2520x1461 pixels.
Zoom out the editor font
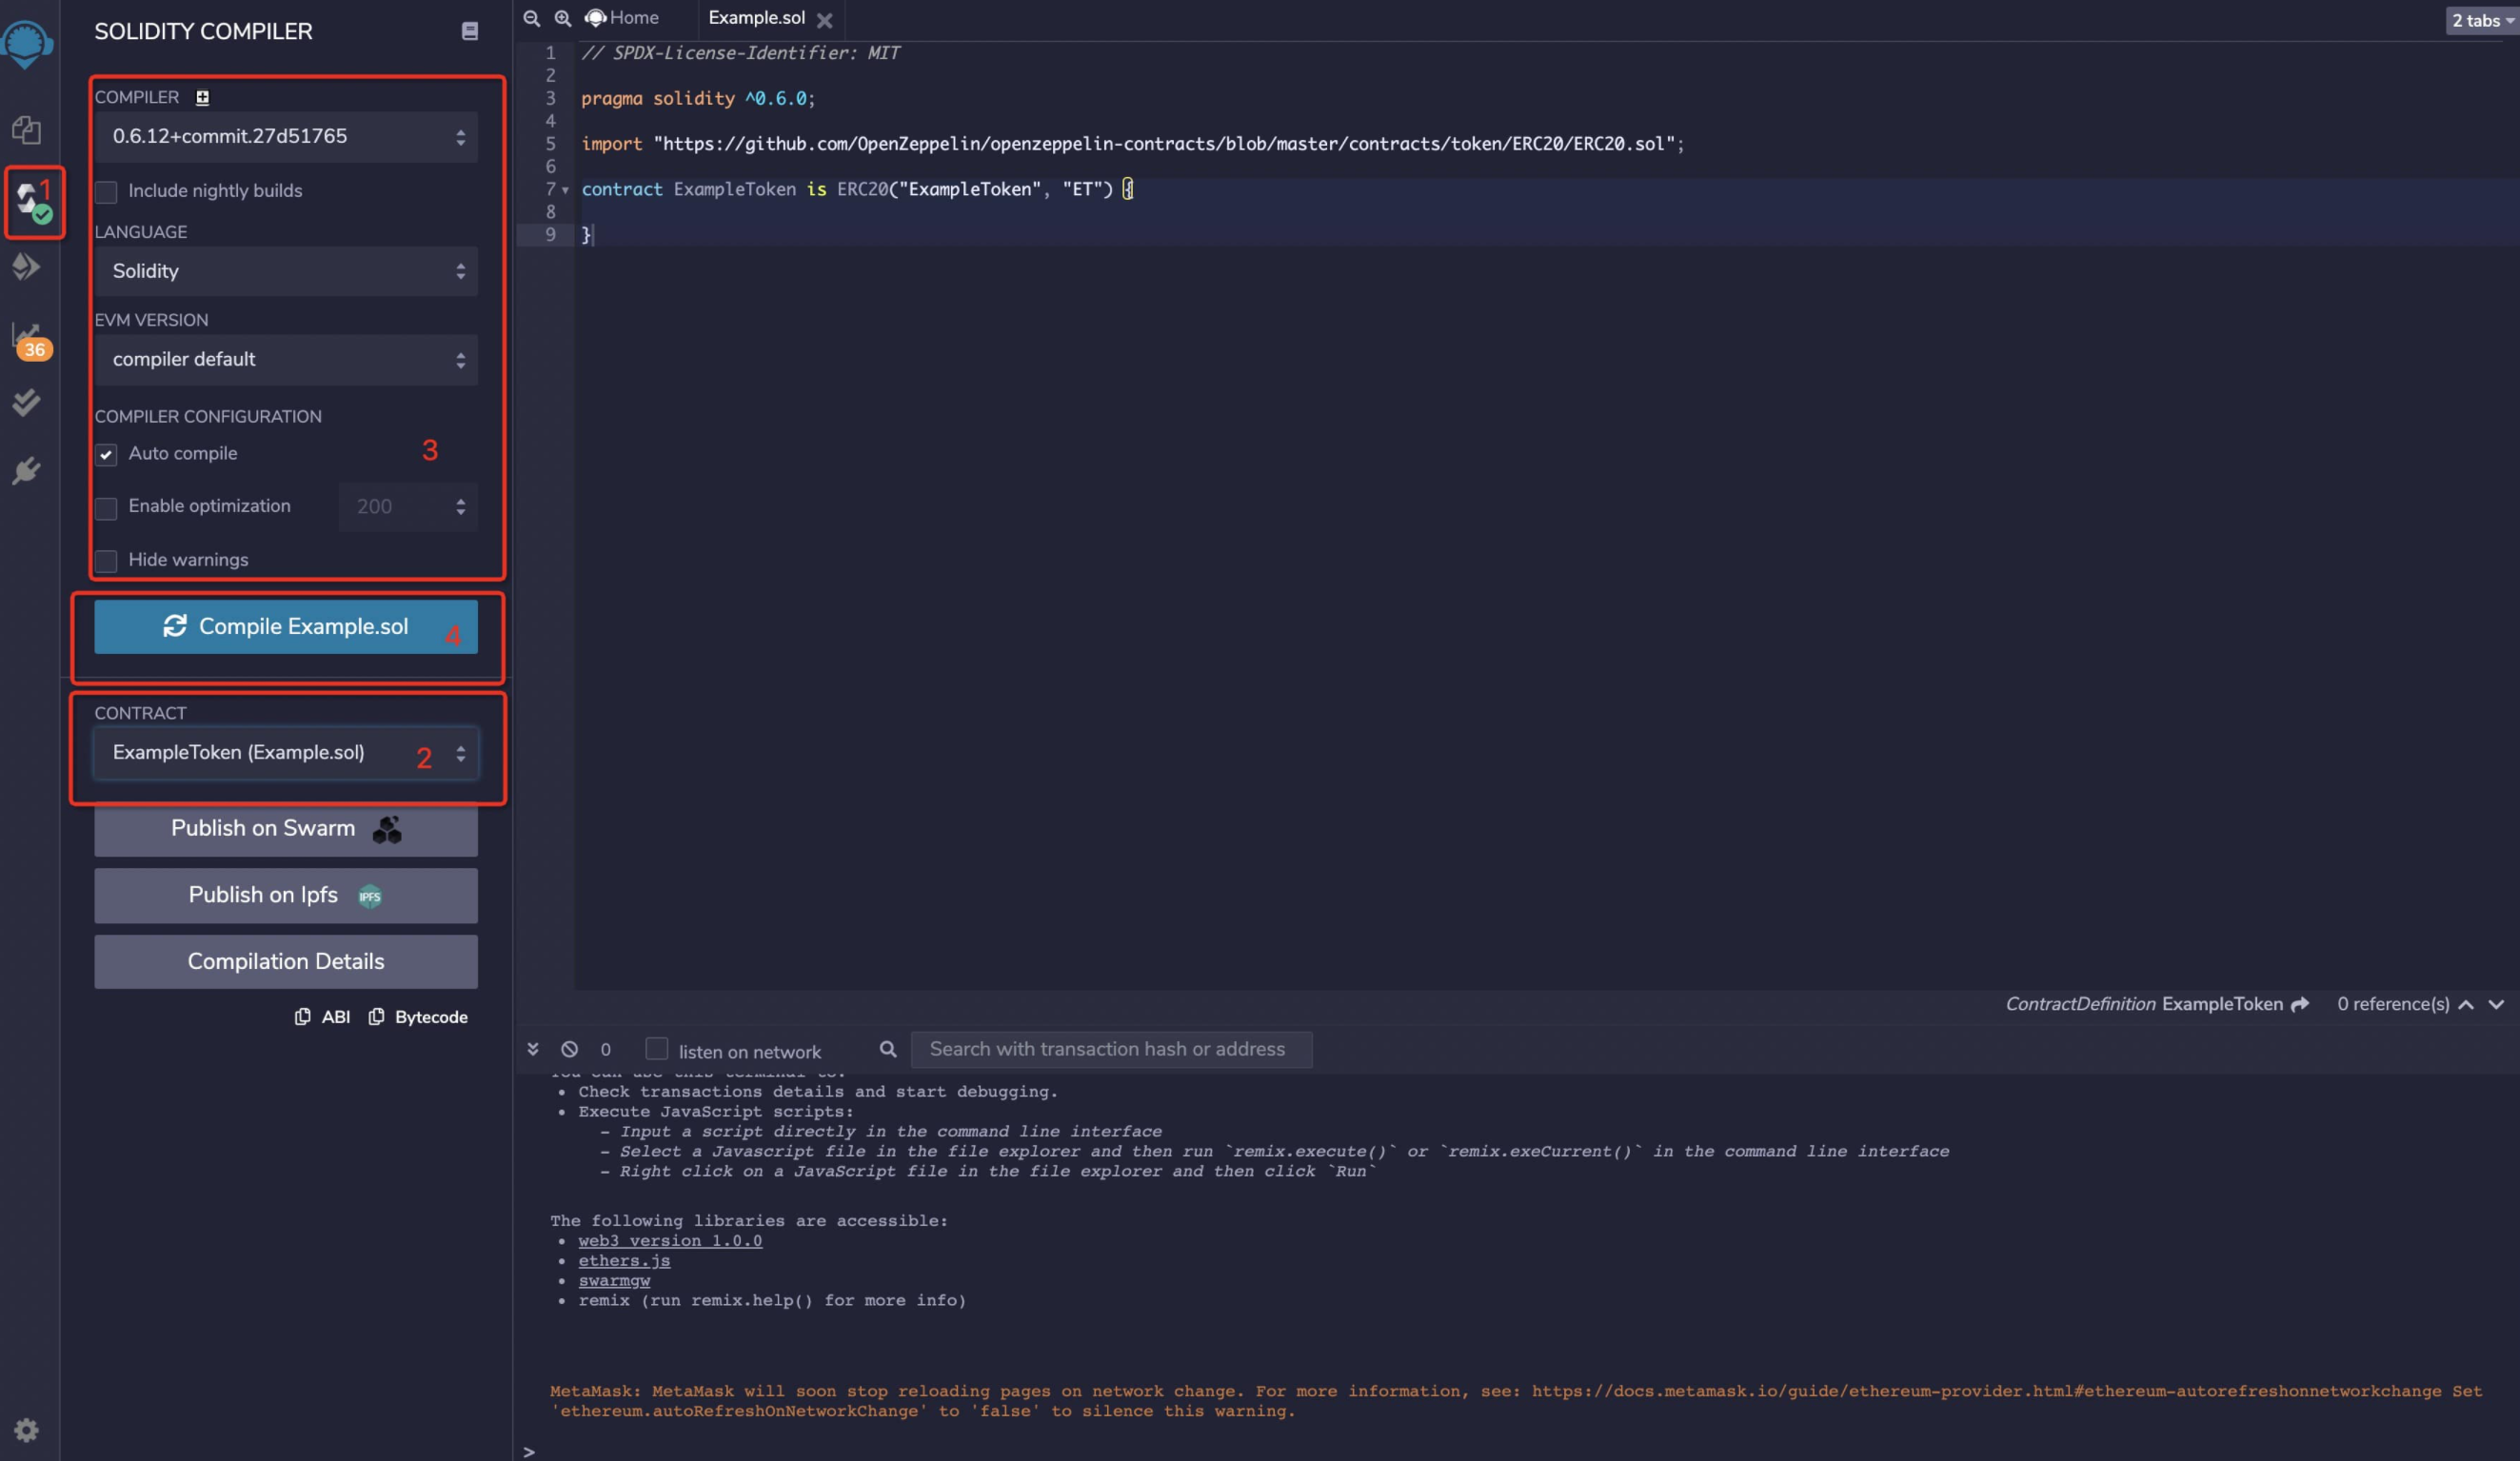click(532, 18)
